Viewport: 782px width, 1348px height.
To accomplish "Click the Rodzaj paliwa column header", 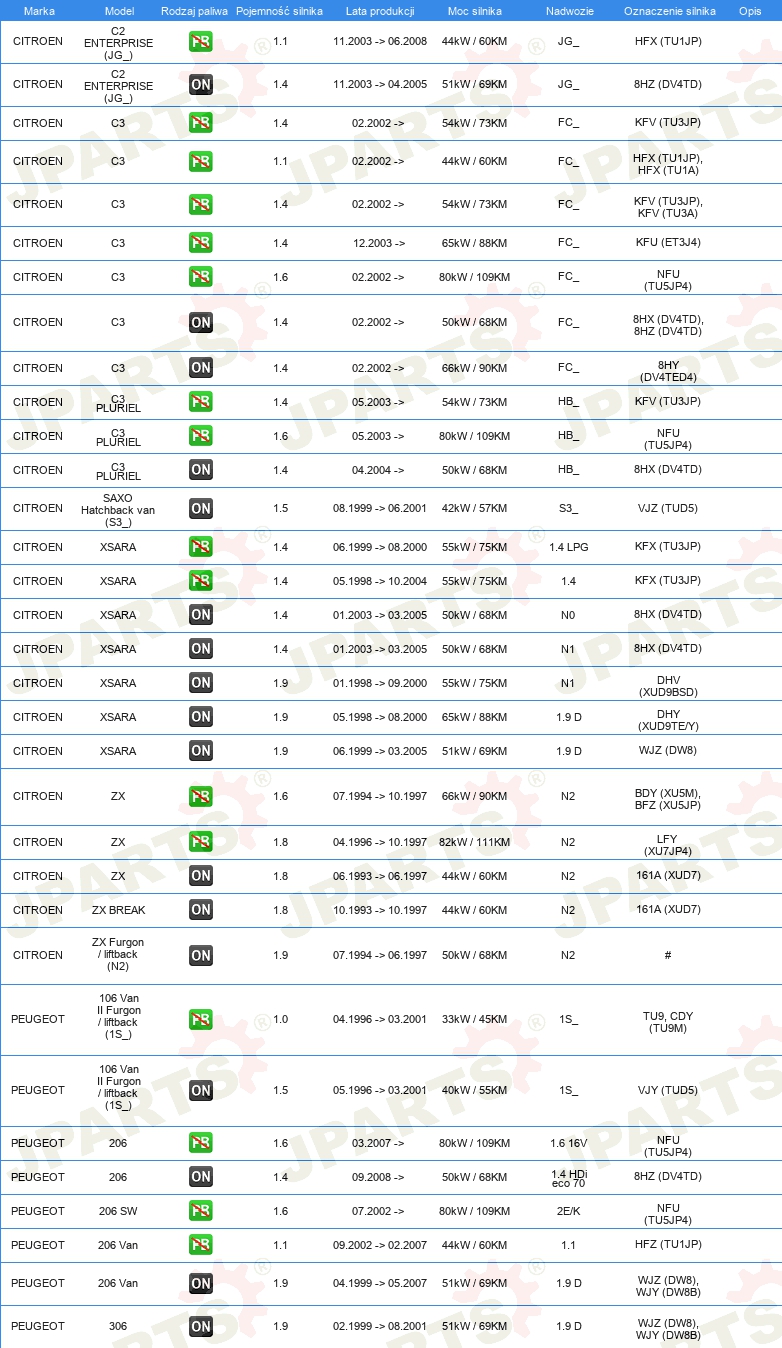I will click(194, 10).
